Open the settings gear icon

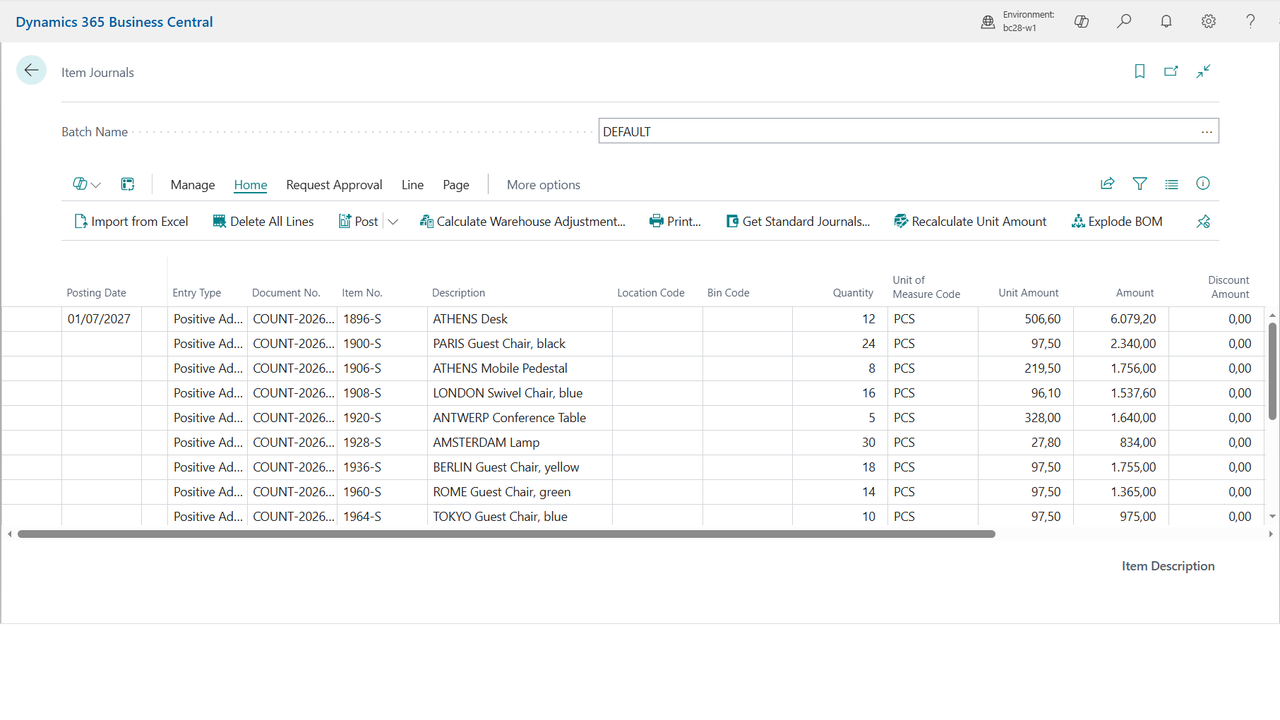point(1208,21)
